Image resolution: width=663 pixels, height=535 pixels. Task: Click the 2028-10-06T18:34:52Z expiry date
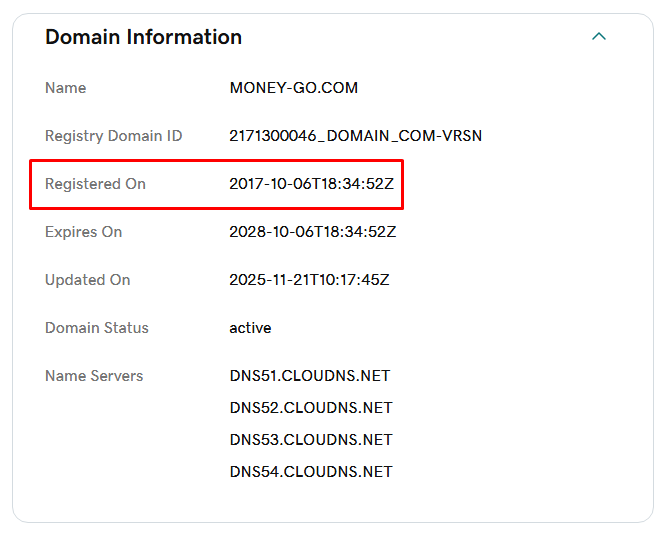(x=312, y=232)
